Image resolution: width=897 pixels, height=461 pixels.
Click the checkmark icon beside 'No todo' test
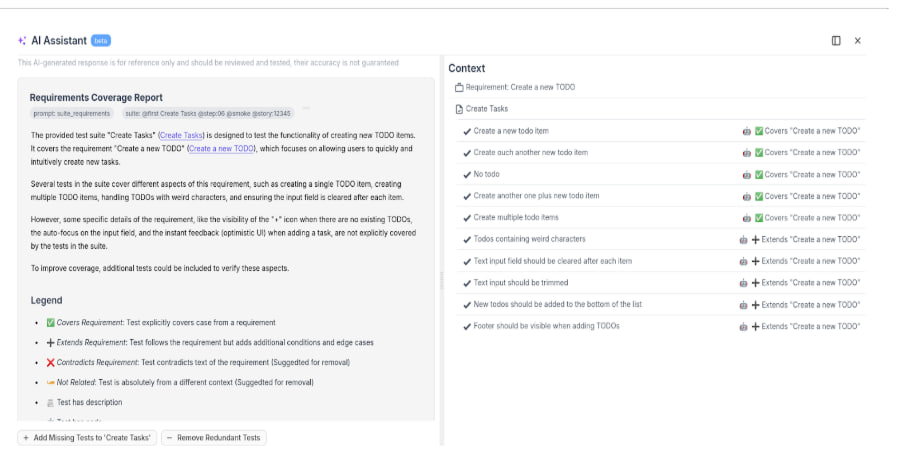[x=467, y=175]
